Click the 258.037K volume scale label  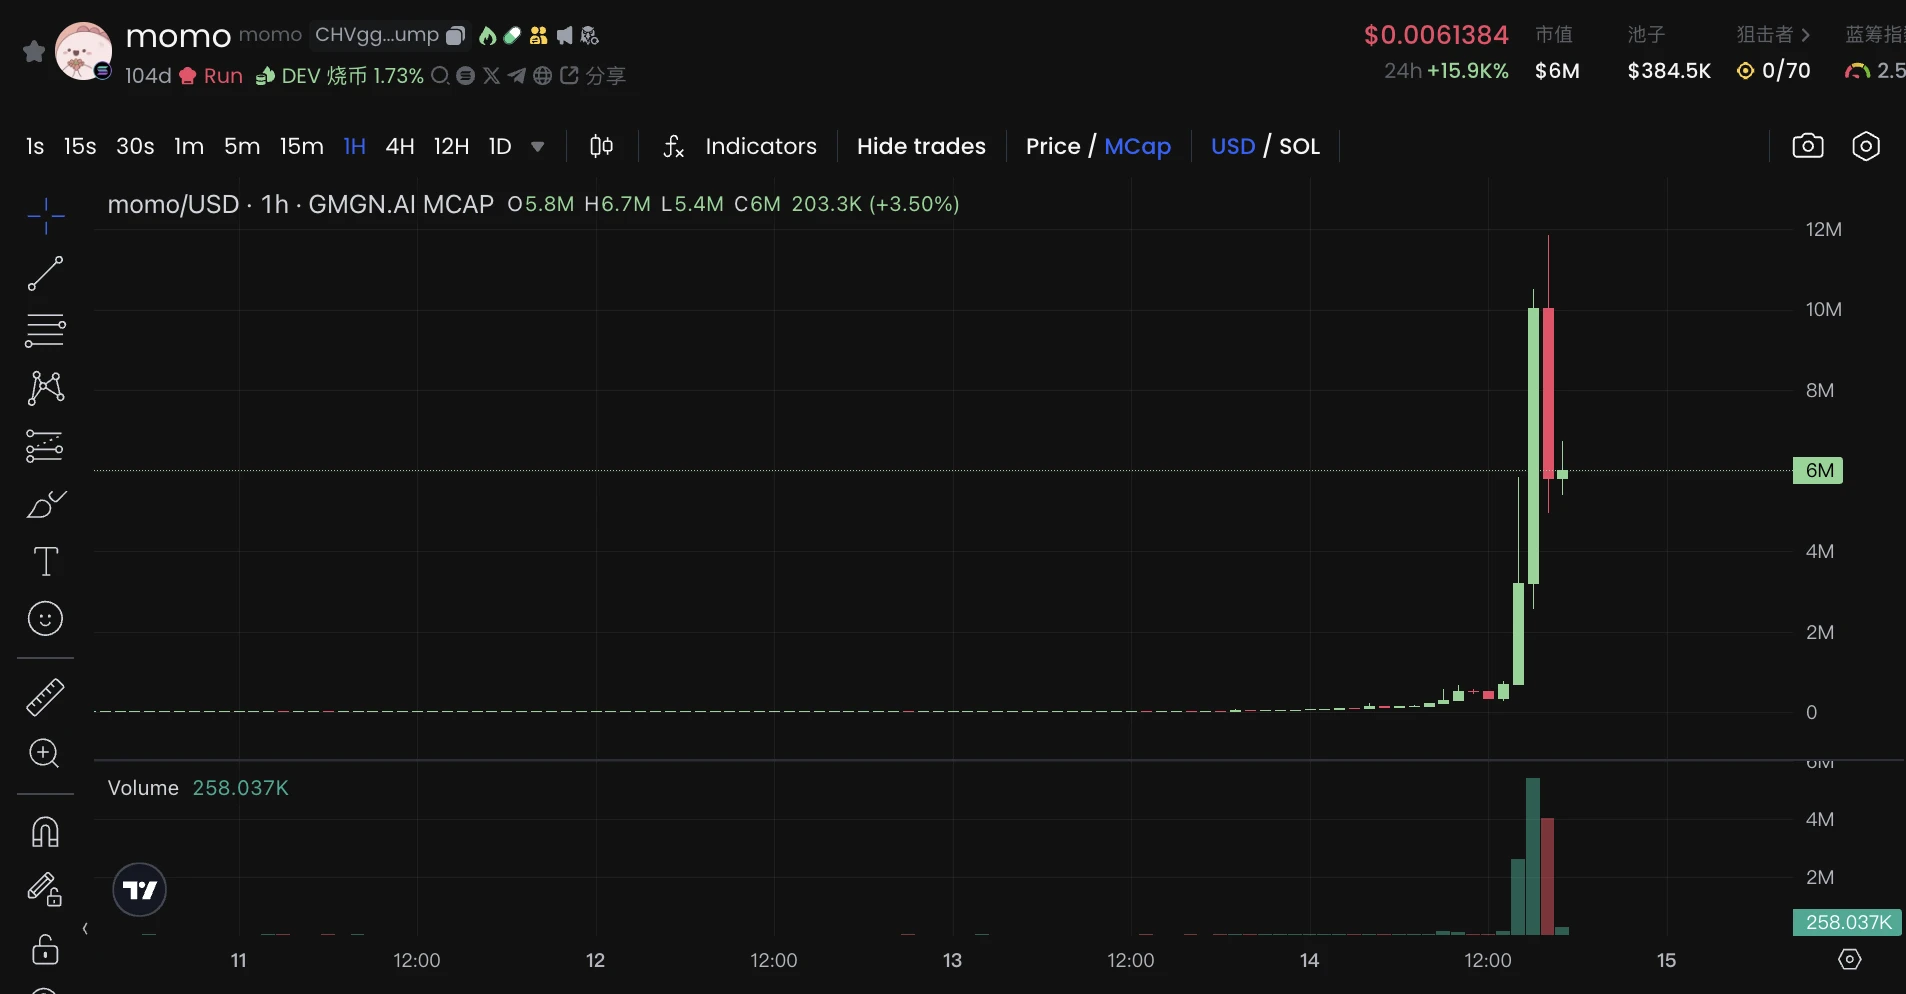pos(1848,922)
